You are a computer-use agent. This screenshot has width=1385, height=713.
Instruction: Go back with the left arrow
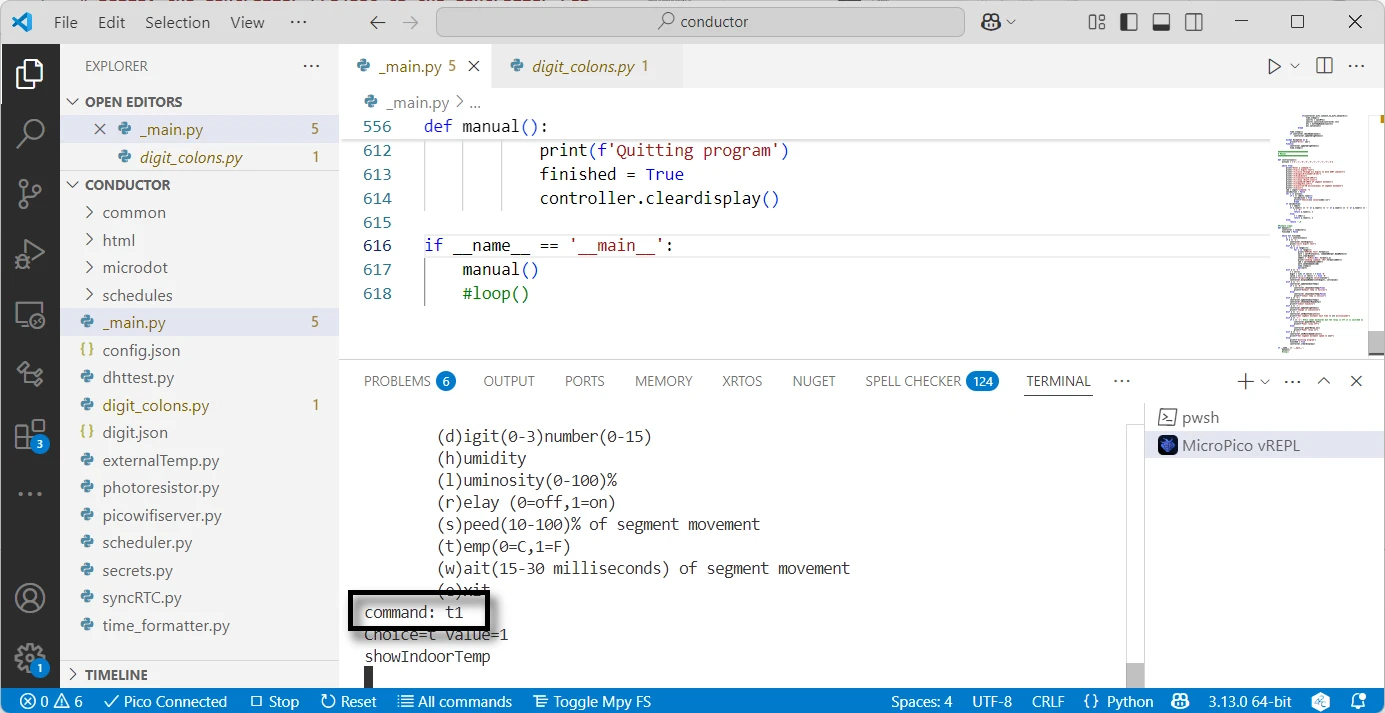pos(377,22)
